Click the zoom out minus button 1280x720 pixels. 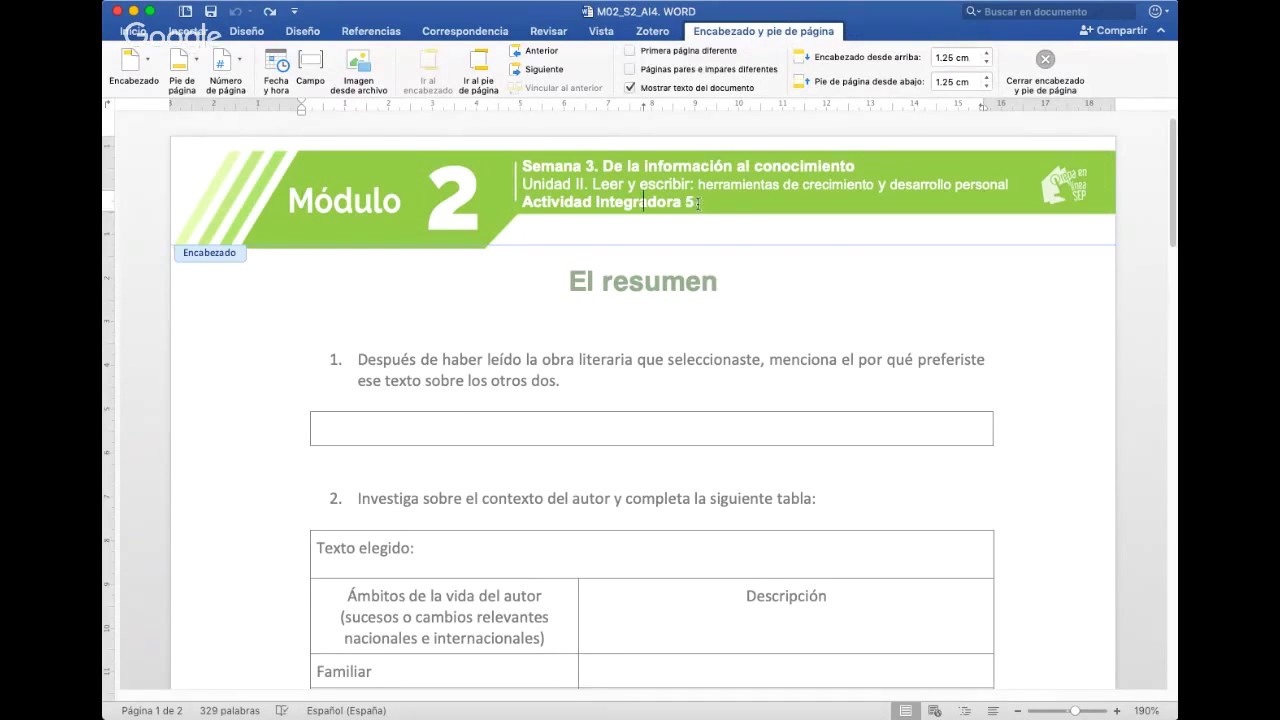click(x=1019, y=710)
